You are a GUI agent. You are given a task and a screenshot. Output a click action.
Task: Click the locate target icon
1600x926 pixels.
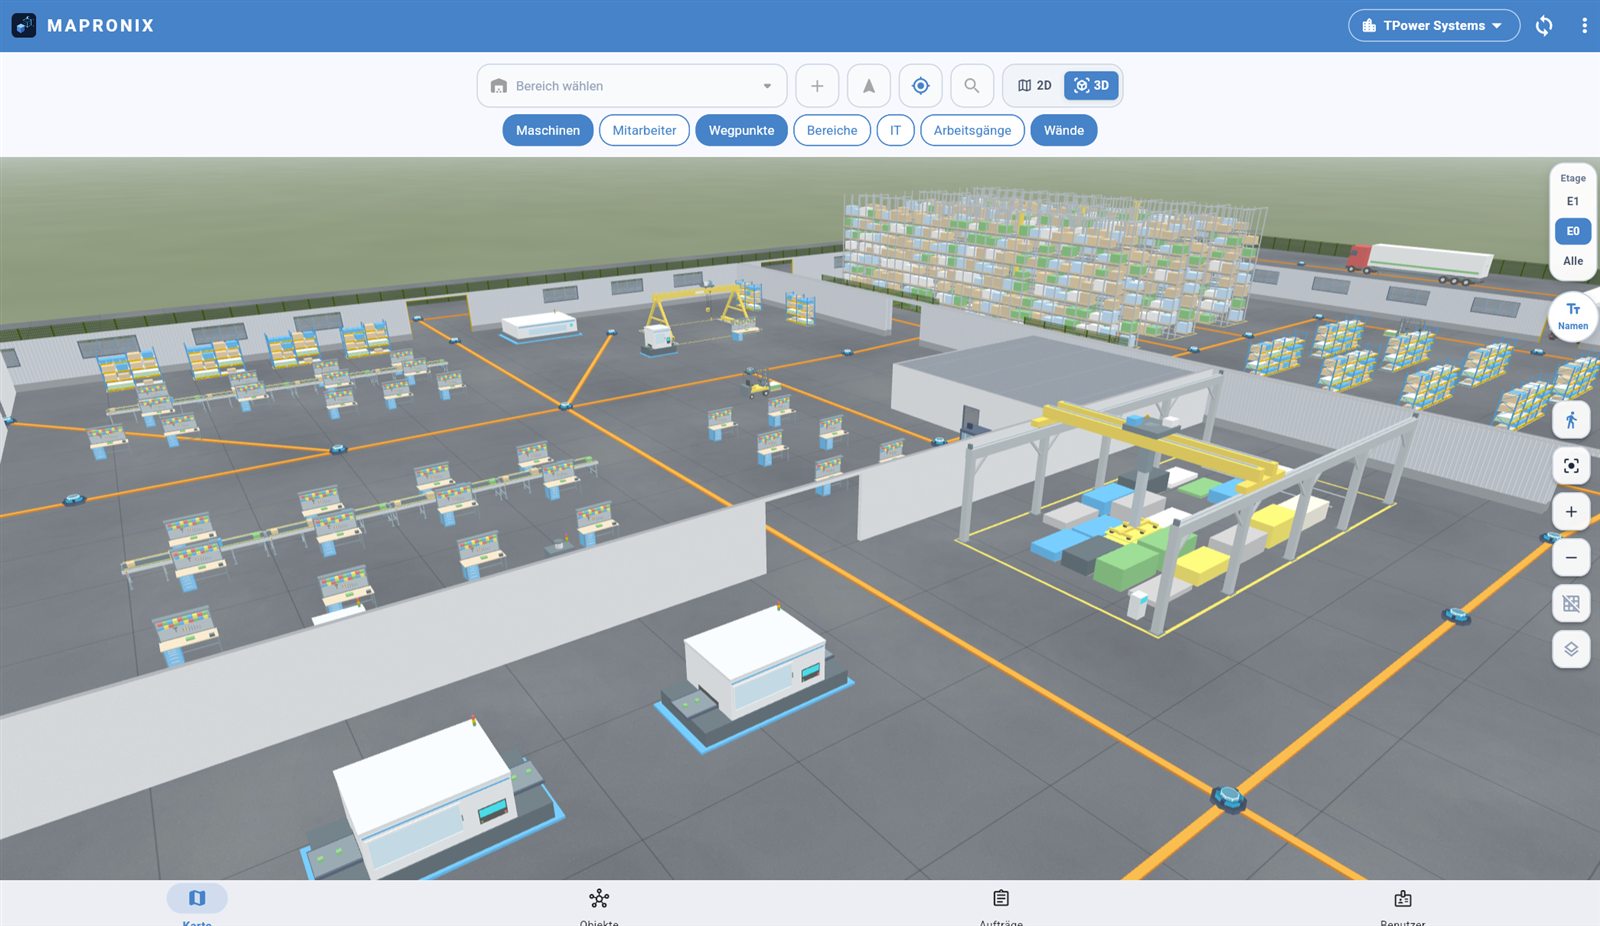click(x=921, y=86)
